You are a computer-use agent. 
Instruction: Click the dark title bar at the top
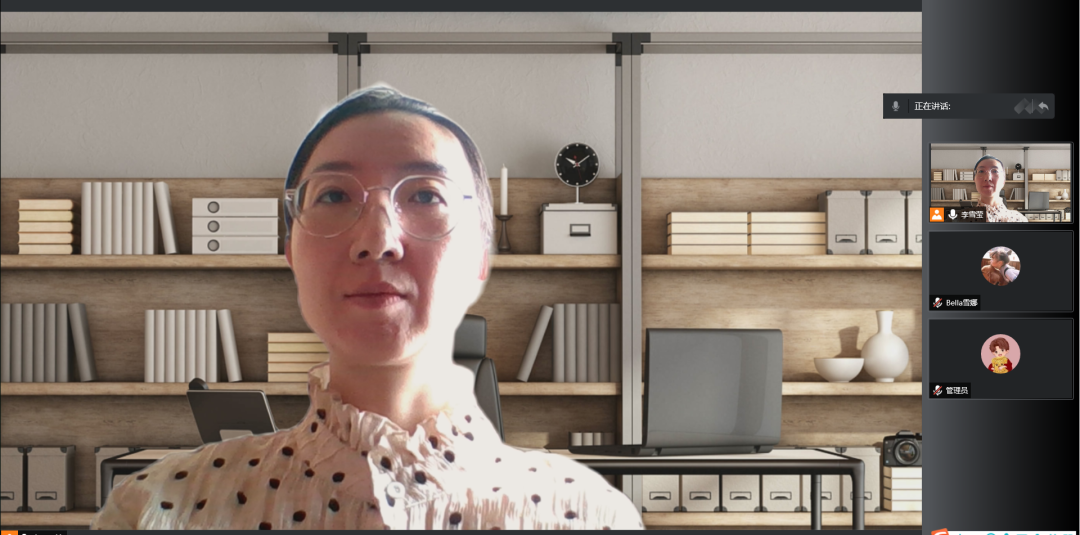pos(460,5)
